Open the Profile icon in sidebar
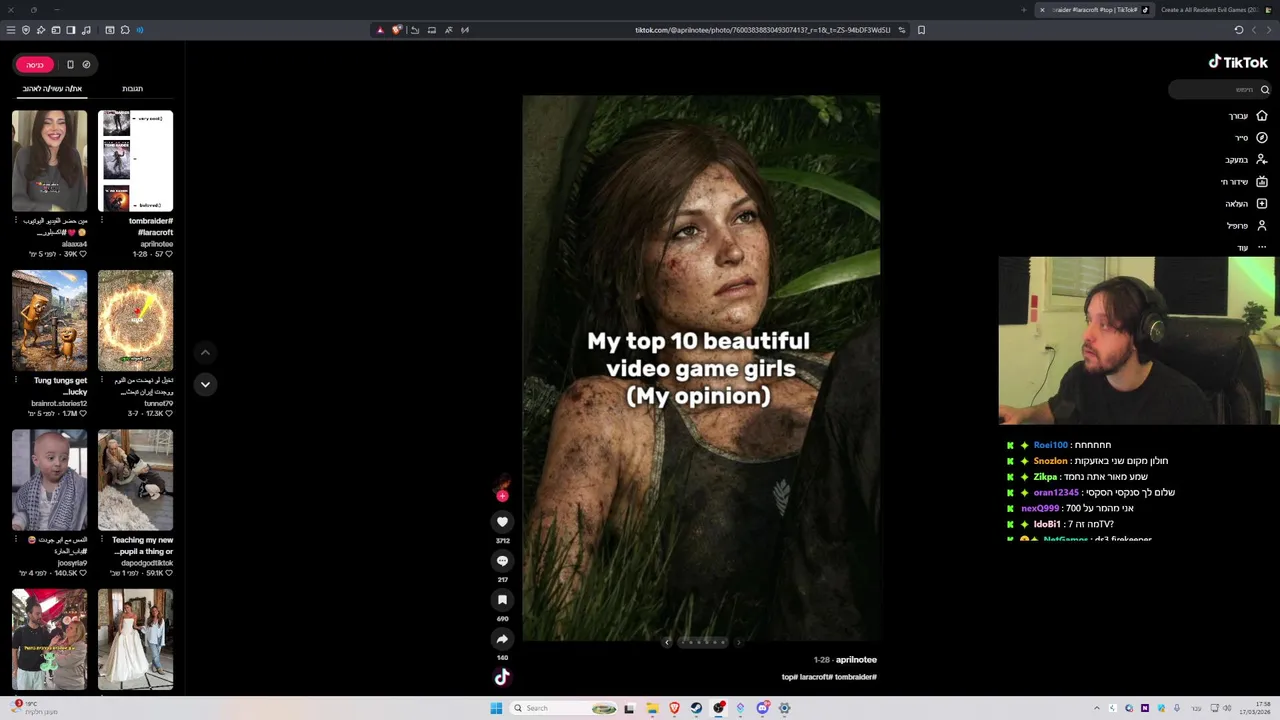This screenshot has width=1280, height=720. [x=1261, y=226]
